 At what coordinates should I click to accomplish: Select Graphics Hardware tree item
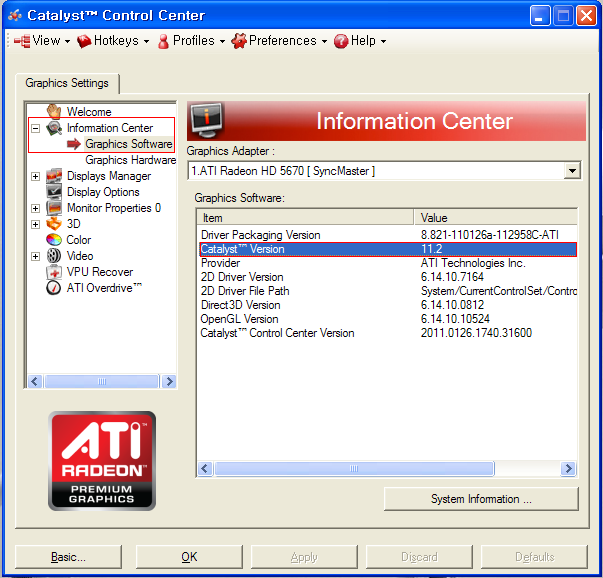pyautogui.click(x=130, y=160)
